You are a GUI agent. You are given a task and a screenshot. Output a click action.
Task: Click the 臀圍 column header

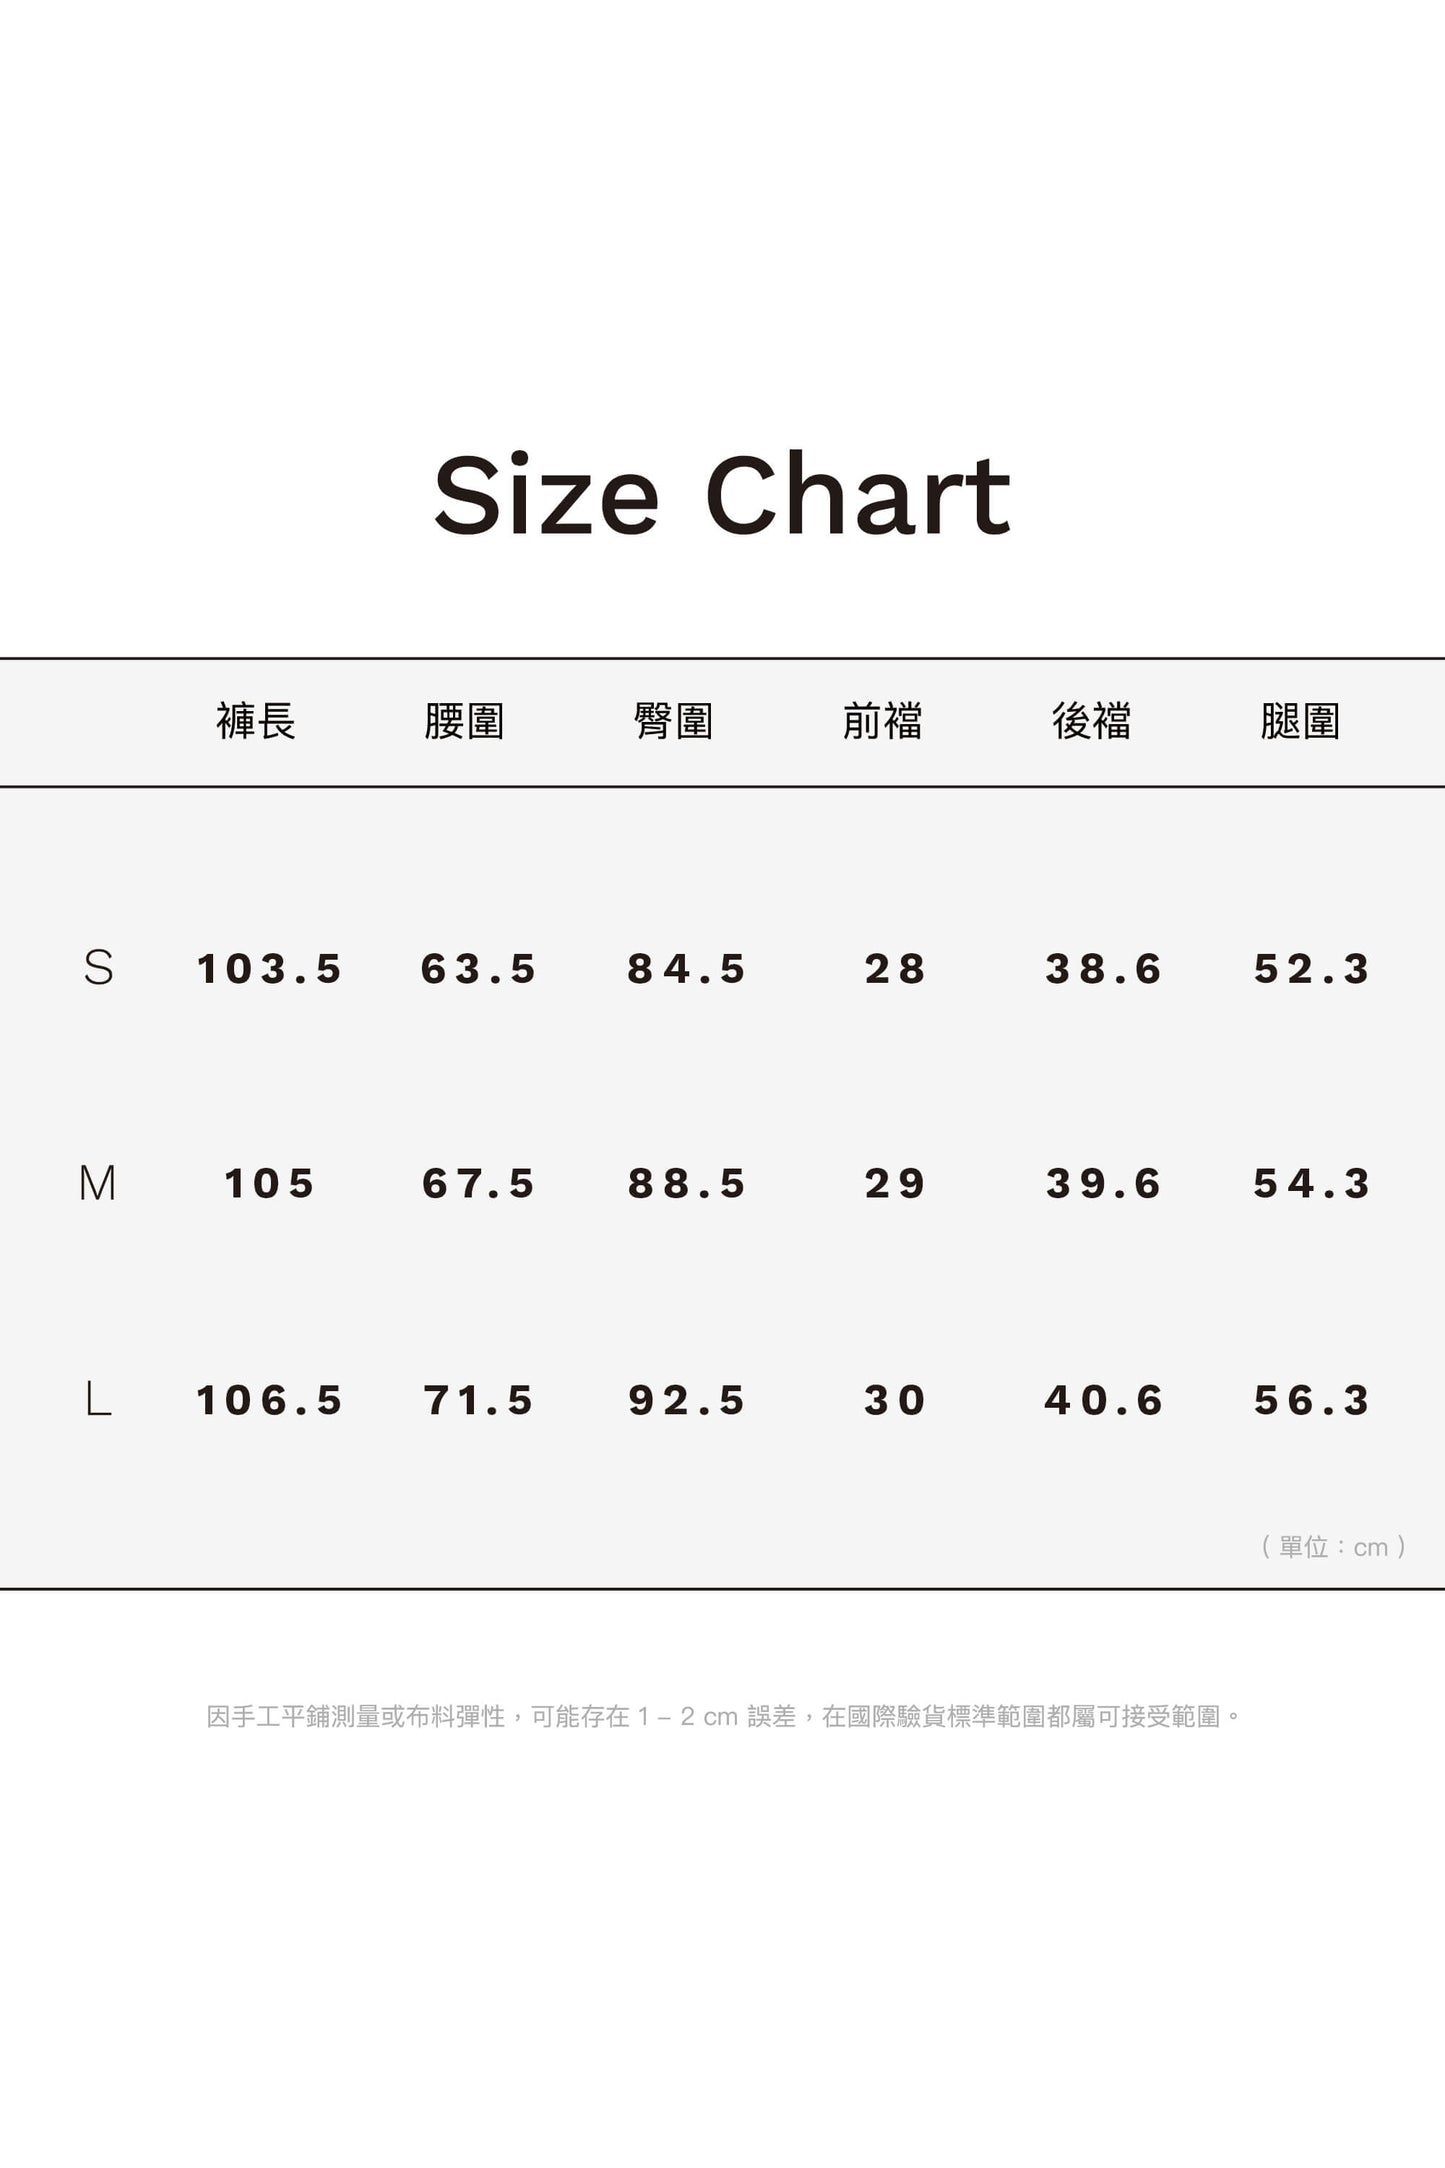[x=673, y=721]
